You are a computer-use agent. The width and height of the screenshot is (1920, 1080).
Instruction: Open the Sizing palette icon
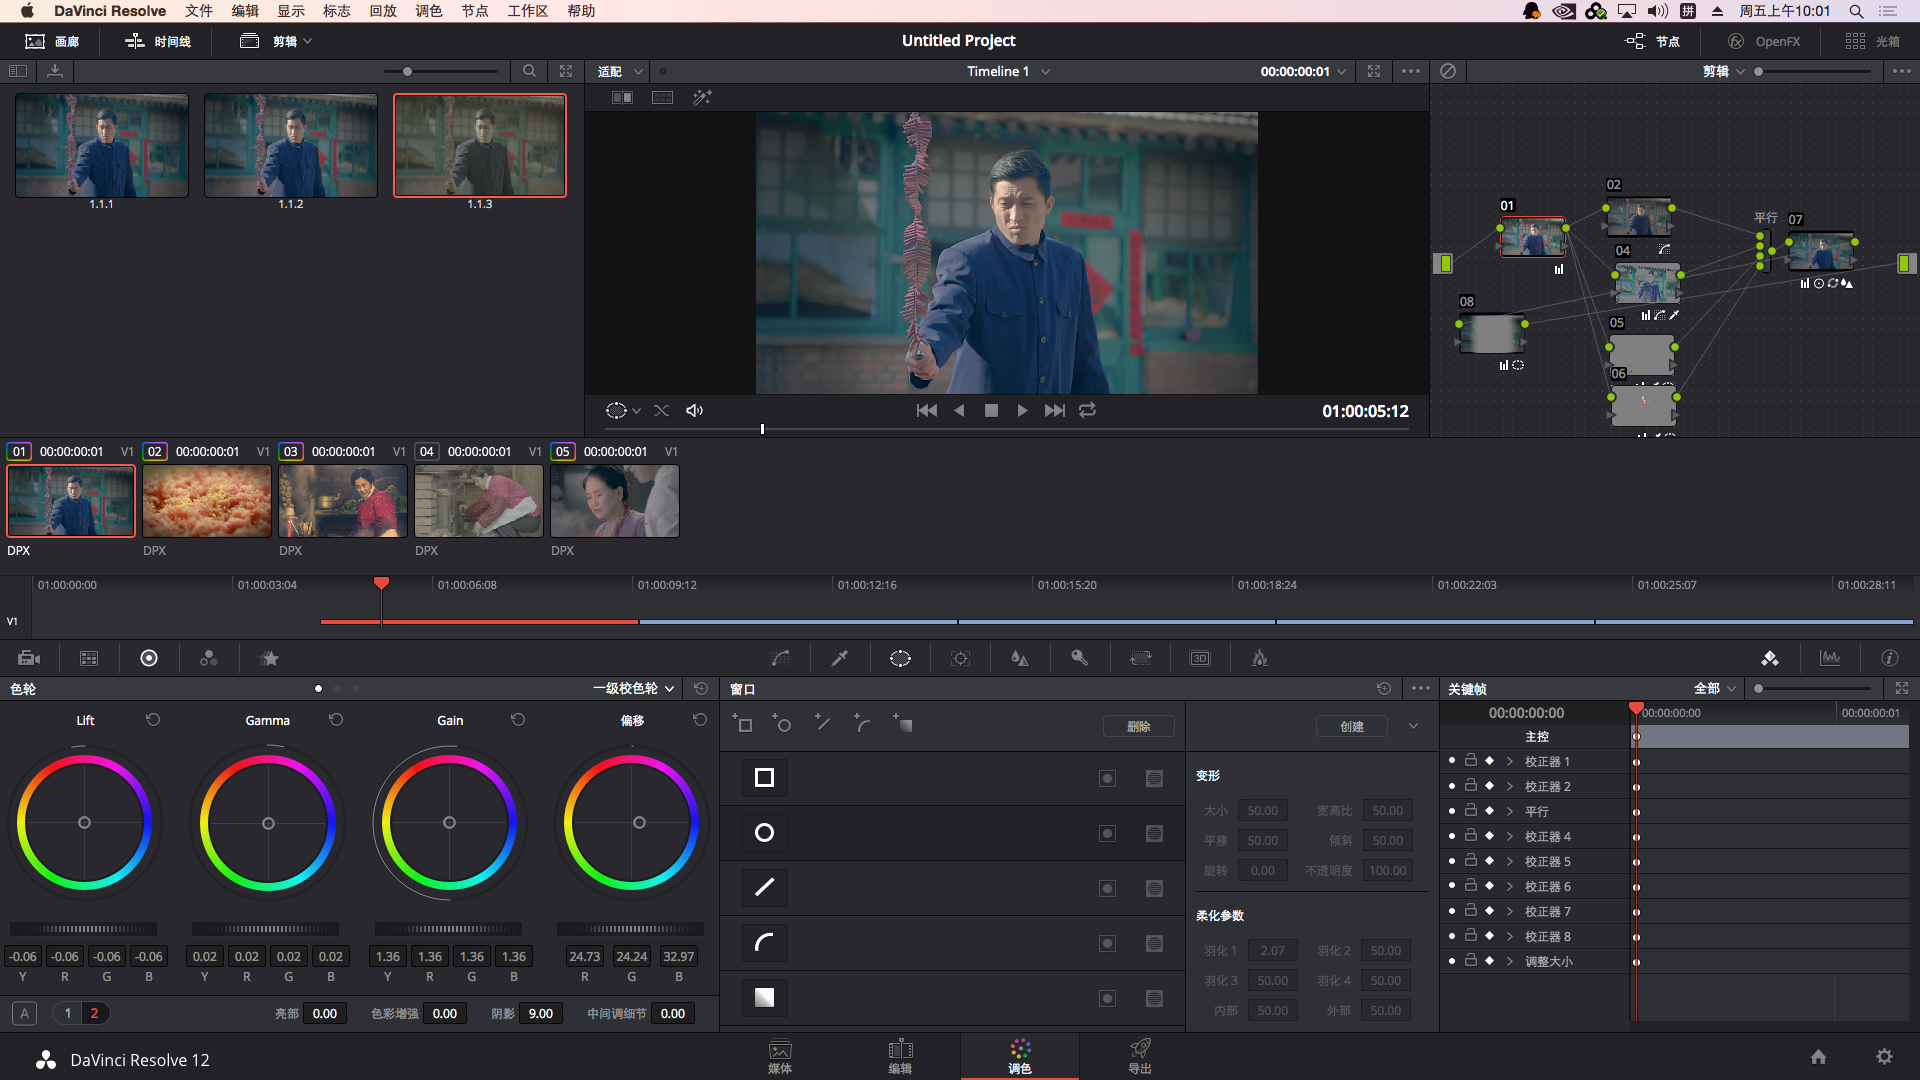1140,658
